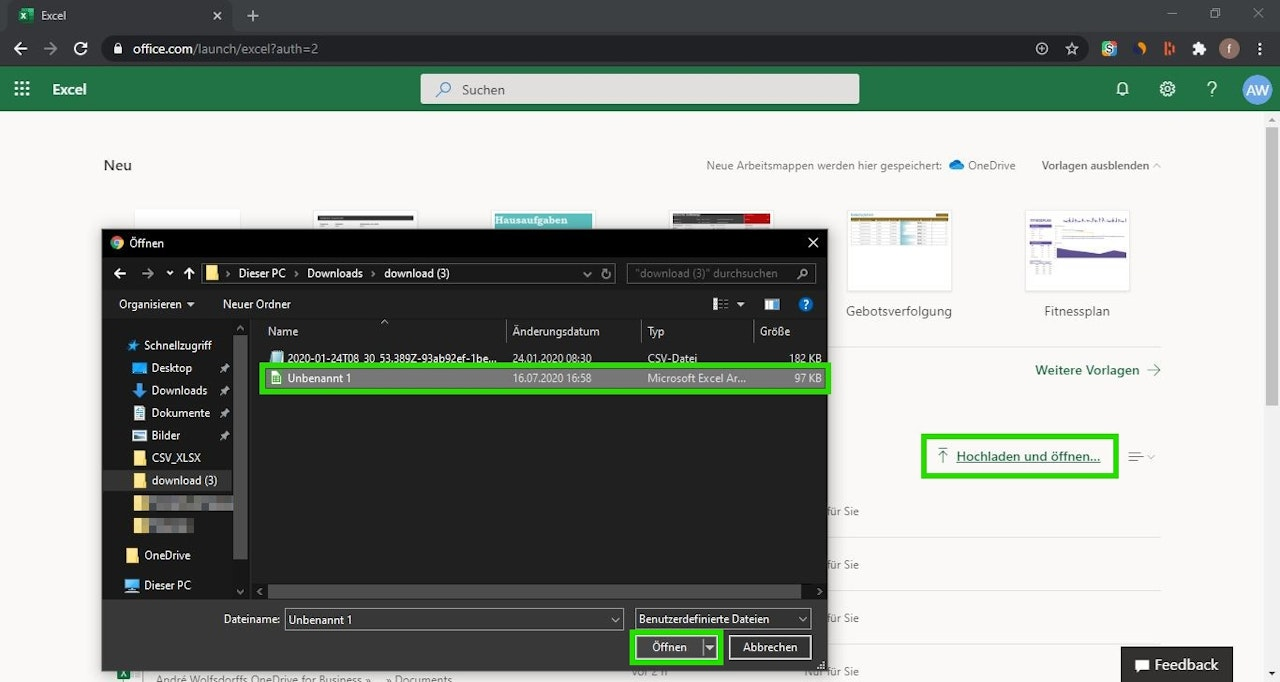Click the Öffnen button
Screen dimensions: 1280x682
click(670, 647)
